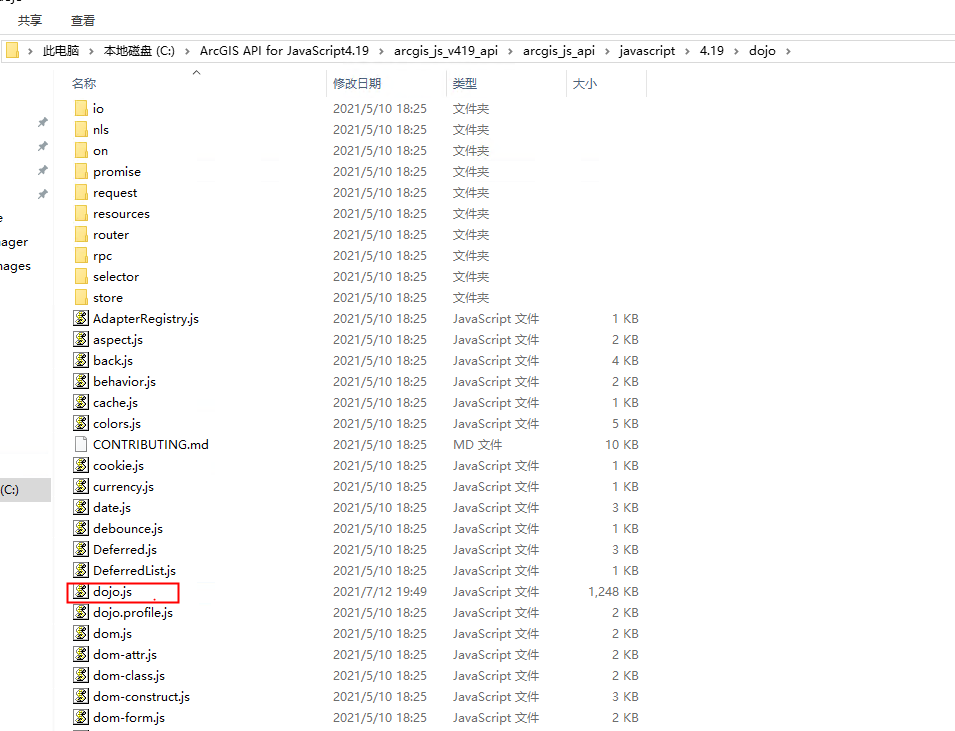
Task: Click the date.js file icon
Action: pyautogui.click(x=81, y=507)
